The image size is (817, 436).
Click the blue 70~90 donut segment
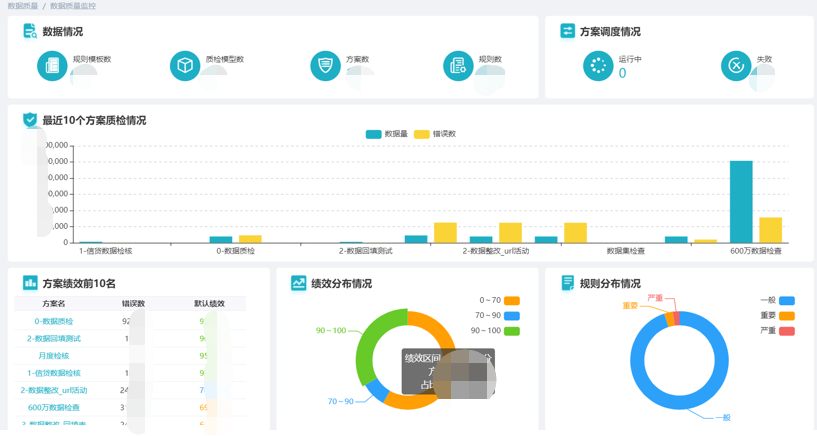click(x=377, y=390)
